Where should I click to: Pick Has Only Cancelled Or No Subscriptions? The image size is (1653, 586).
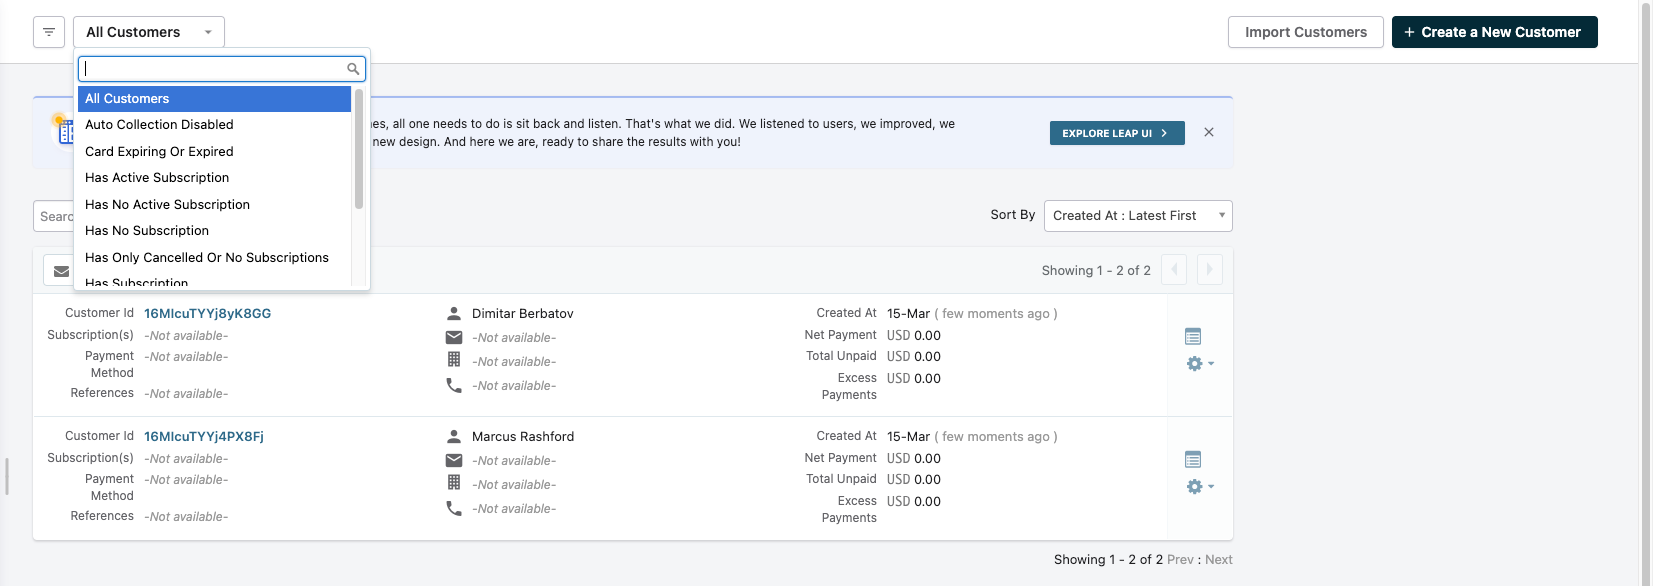[x=206, y=258]
